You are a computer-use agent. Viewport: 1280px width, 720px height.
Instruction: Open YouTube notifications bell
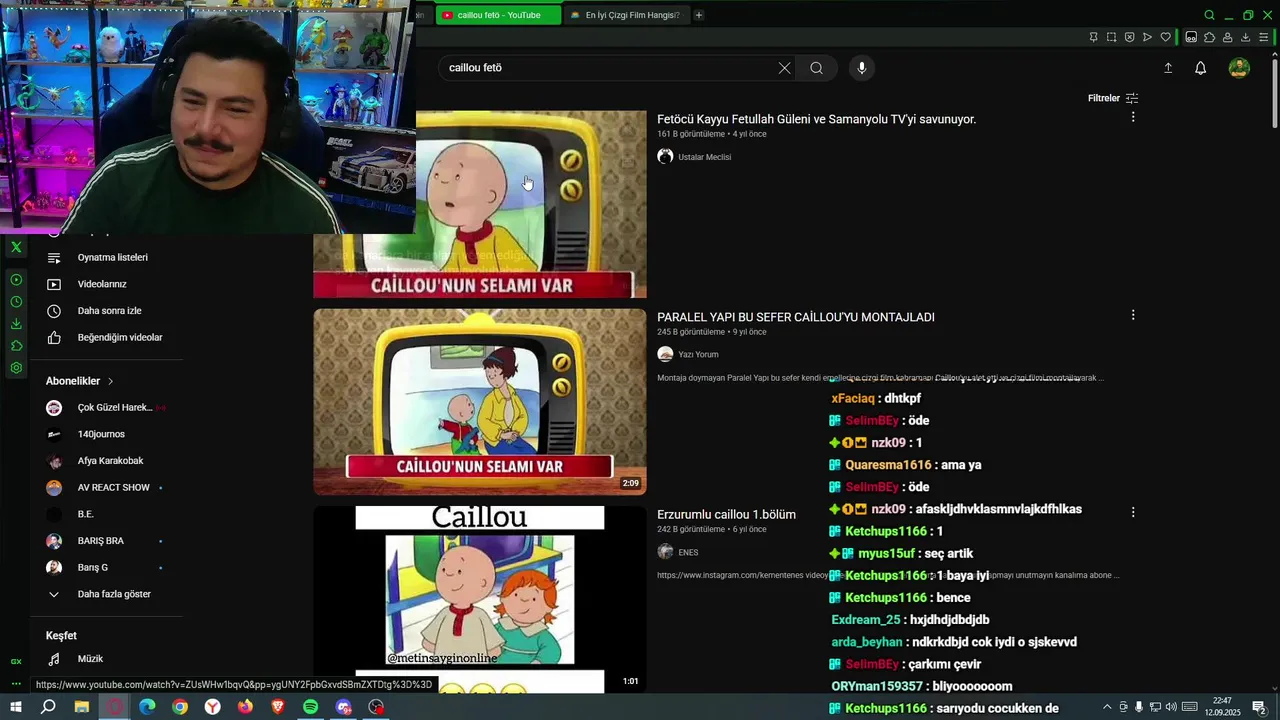(x=1201, y=68)
